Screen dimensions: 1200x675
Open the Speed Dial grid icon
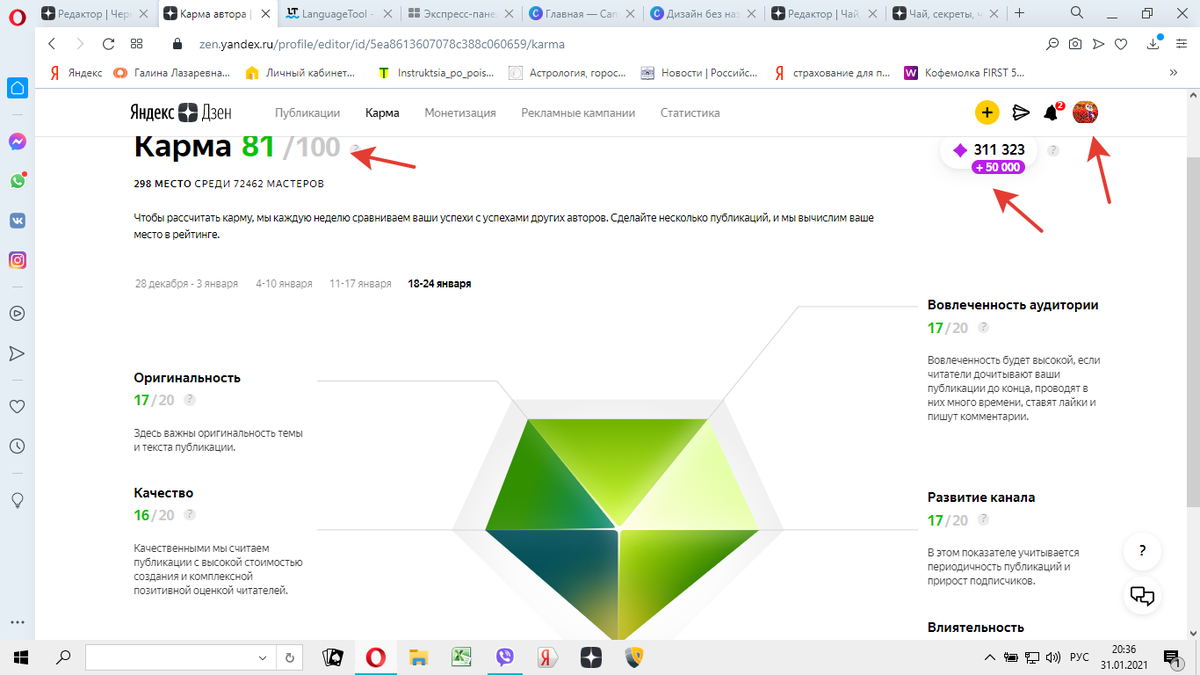tap(136, 44)
